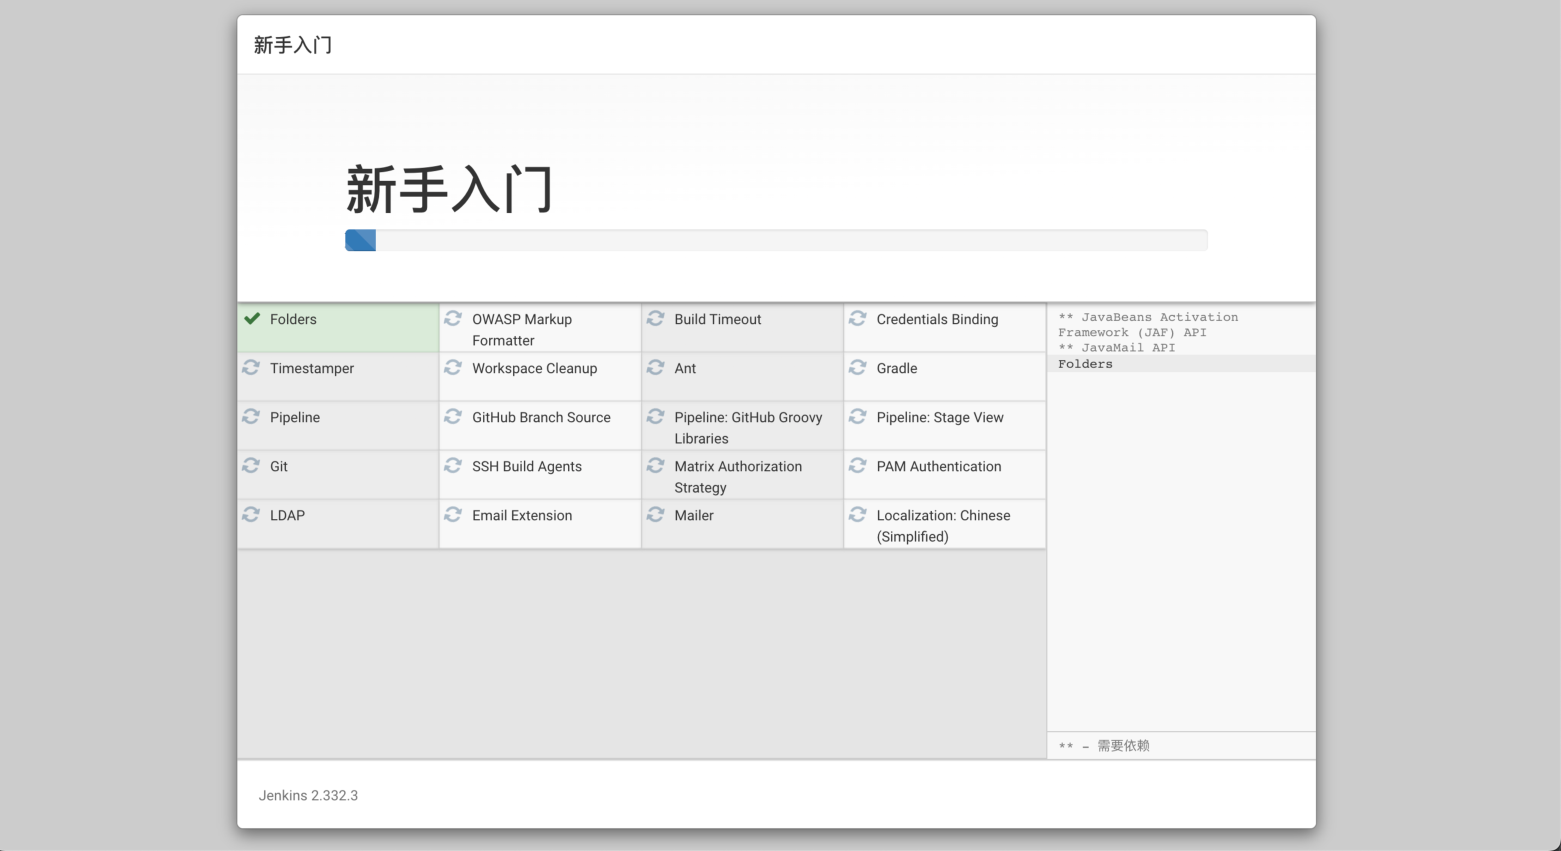This screenshot has width=1561, height=851.
Task: Click the pending icon beside Build Timeout
Action: point(655,318)
